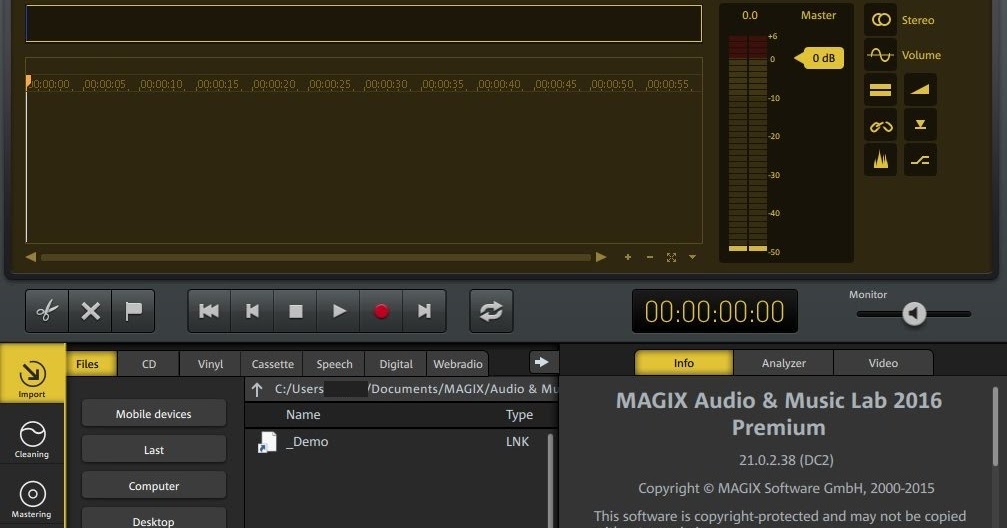Click the Last button
Screen dimensions: 1007x528
153,450
